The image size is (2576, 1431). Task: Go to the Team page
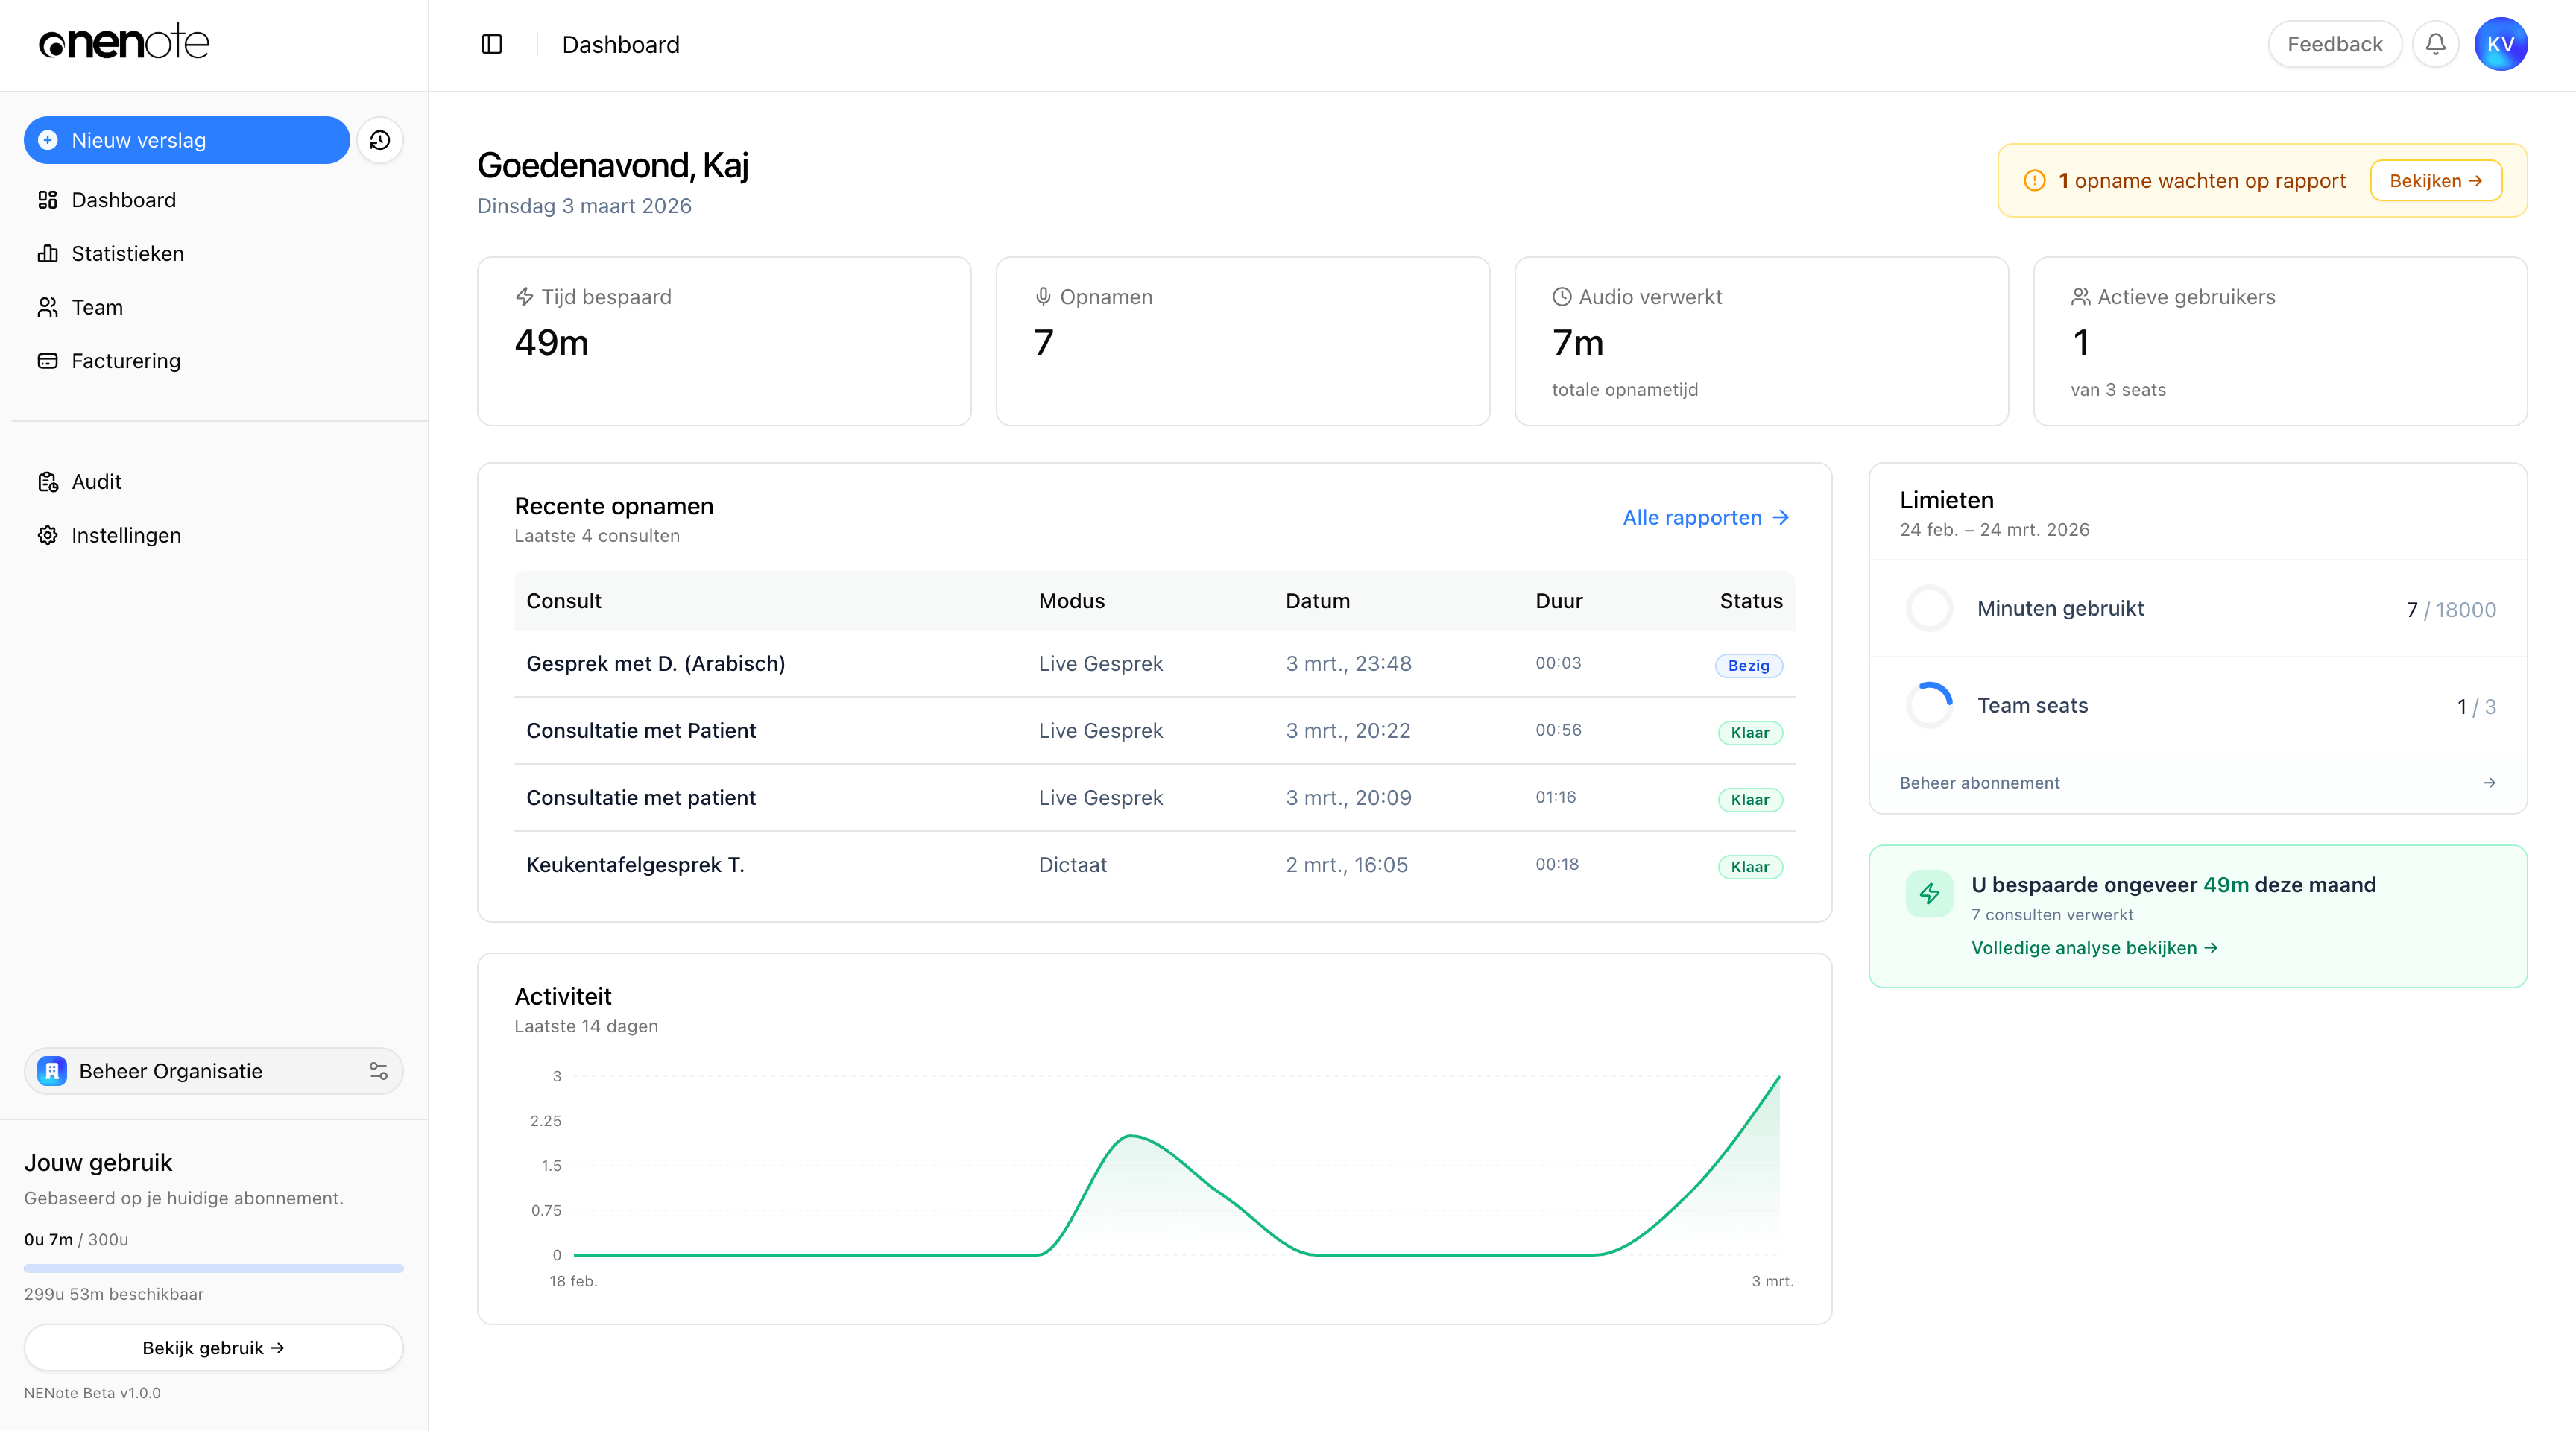[97, 308]
